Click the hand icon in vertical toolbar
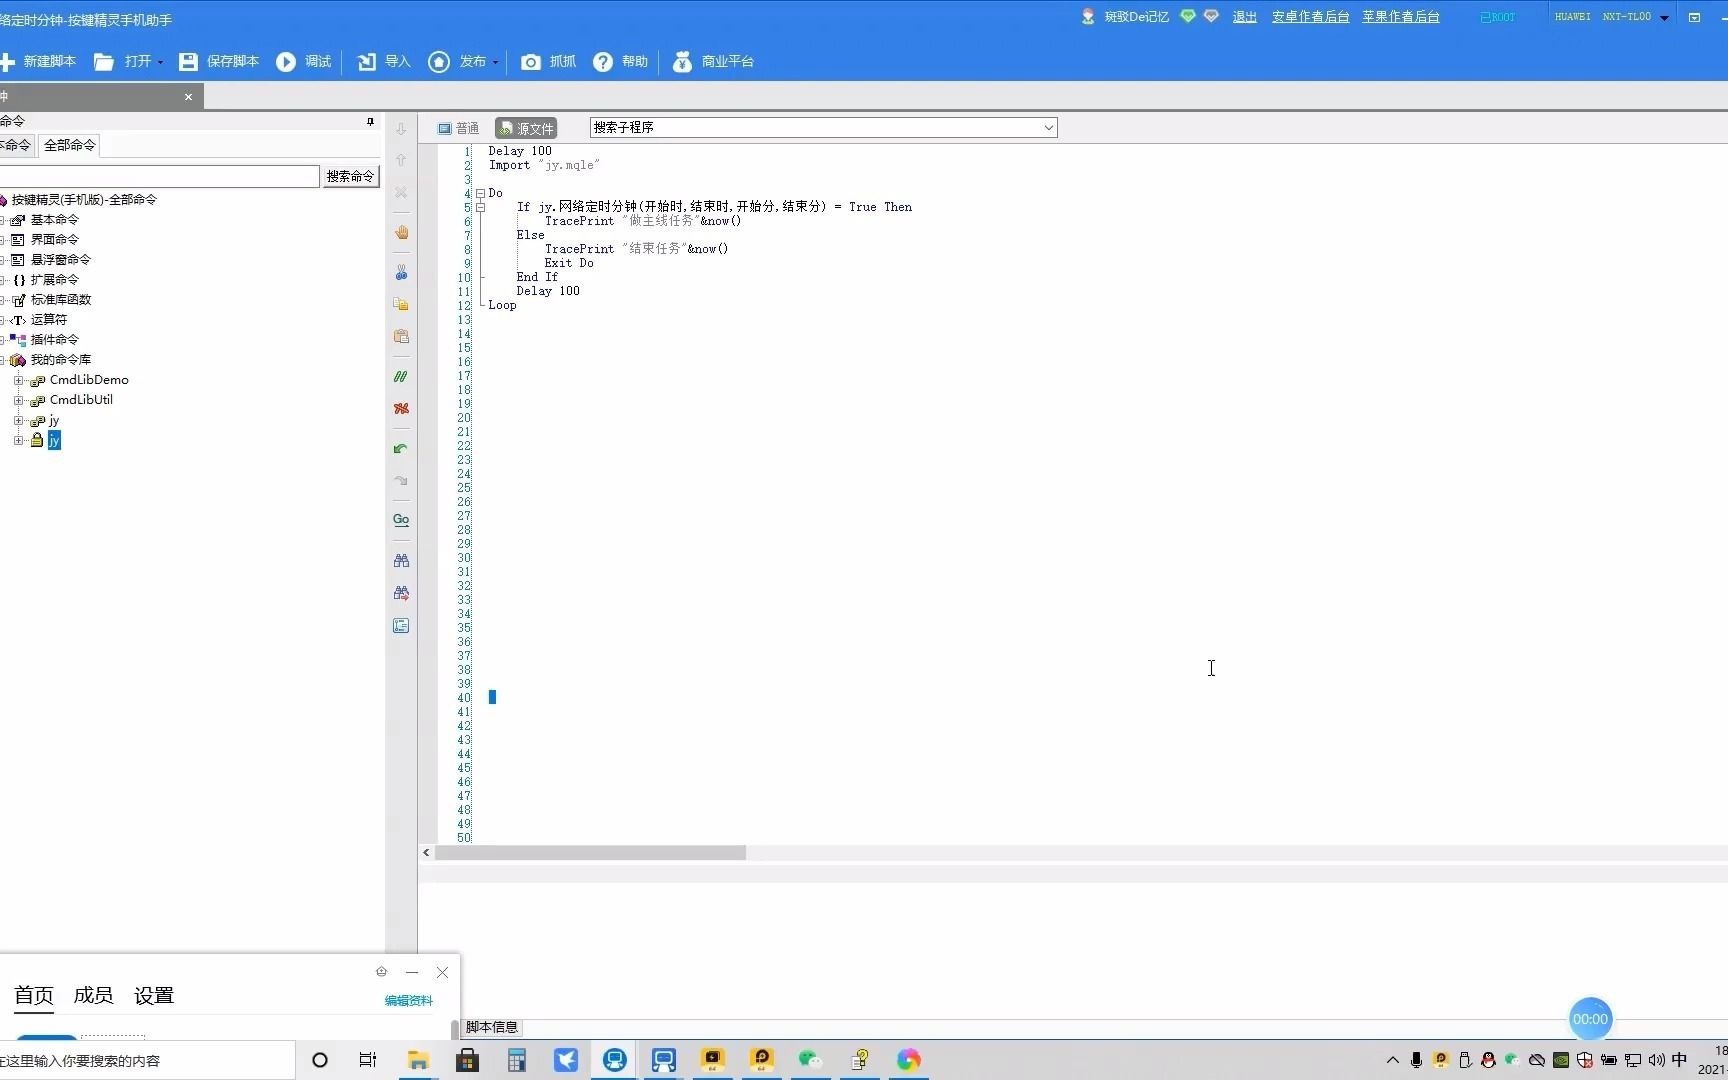1728x1080 pixels. pyautogui.click(x=401, y=232)
